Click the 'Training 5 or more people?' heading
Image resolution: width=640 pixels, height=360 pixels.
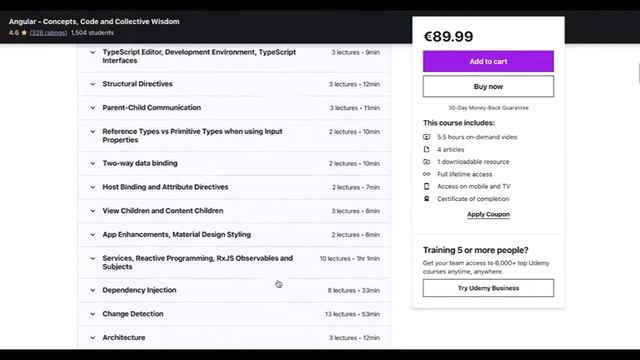tap(476, 250)
